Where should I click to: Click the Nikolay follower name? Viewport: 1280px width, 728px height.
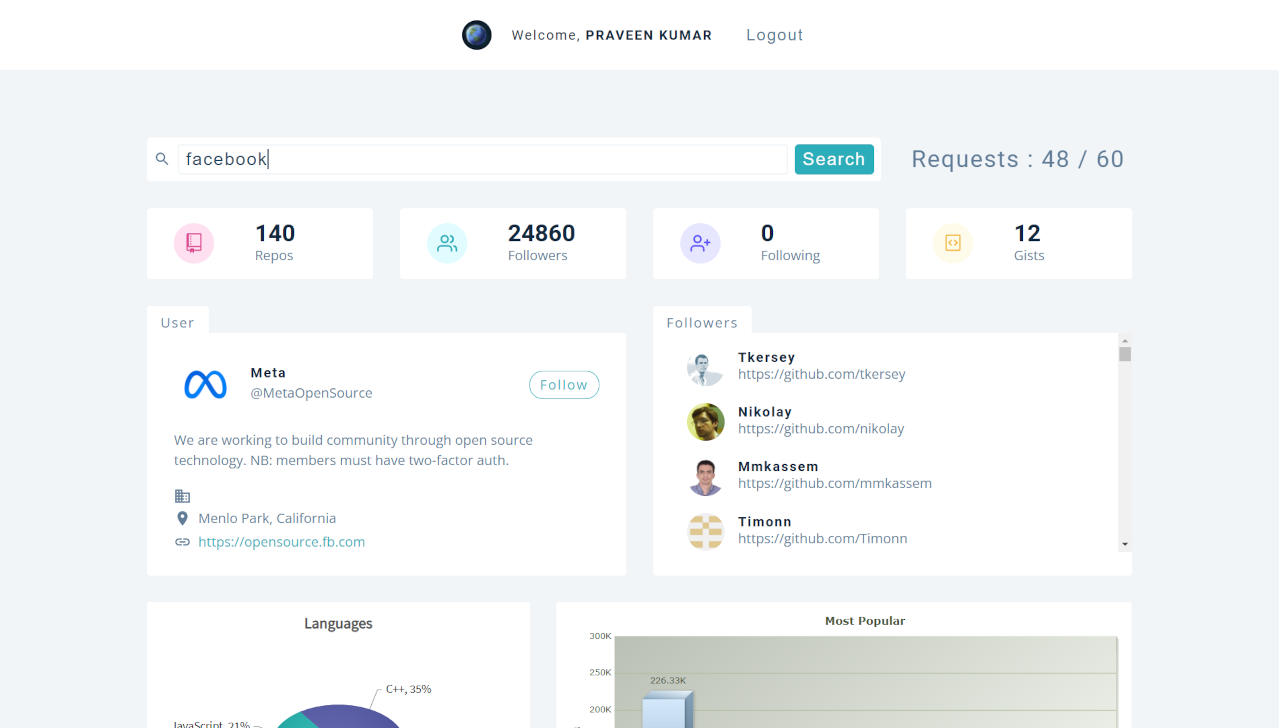click(765, 412)
